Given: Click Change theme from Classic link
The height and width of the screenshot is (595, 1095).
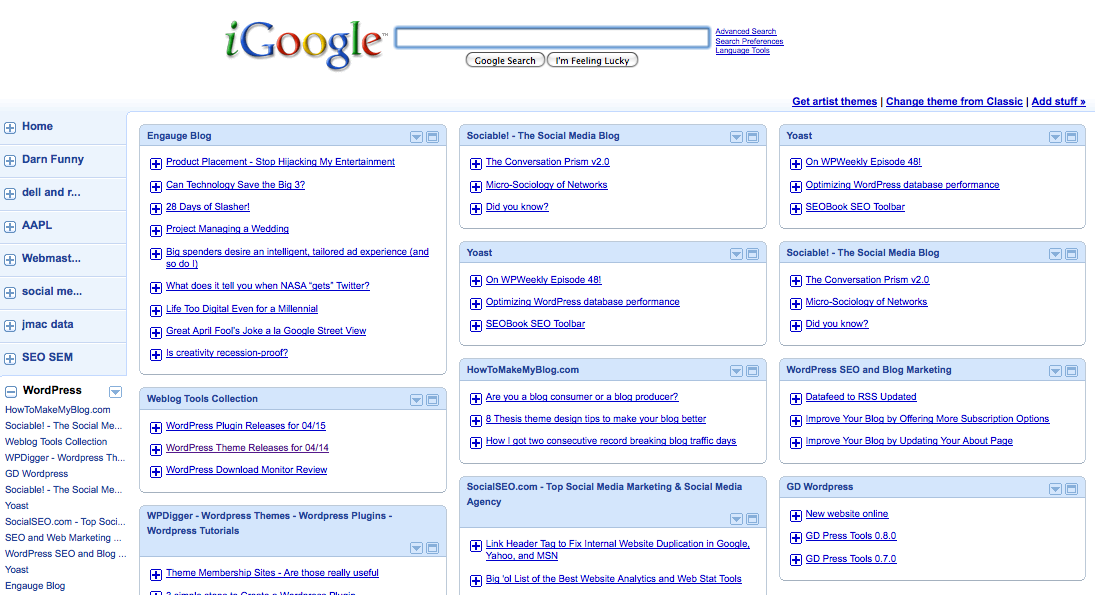Looking at the screenshot, I should point(954,101).
